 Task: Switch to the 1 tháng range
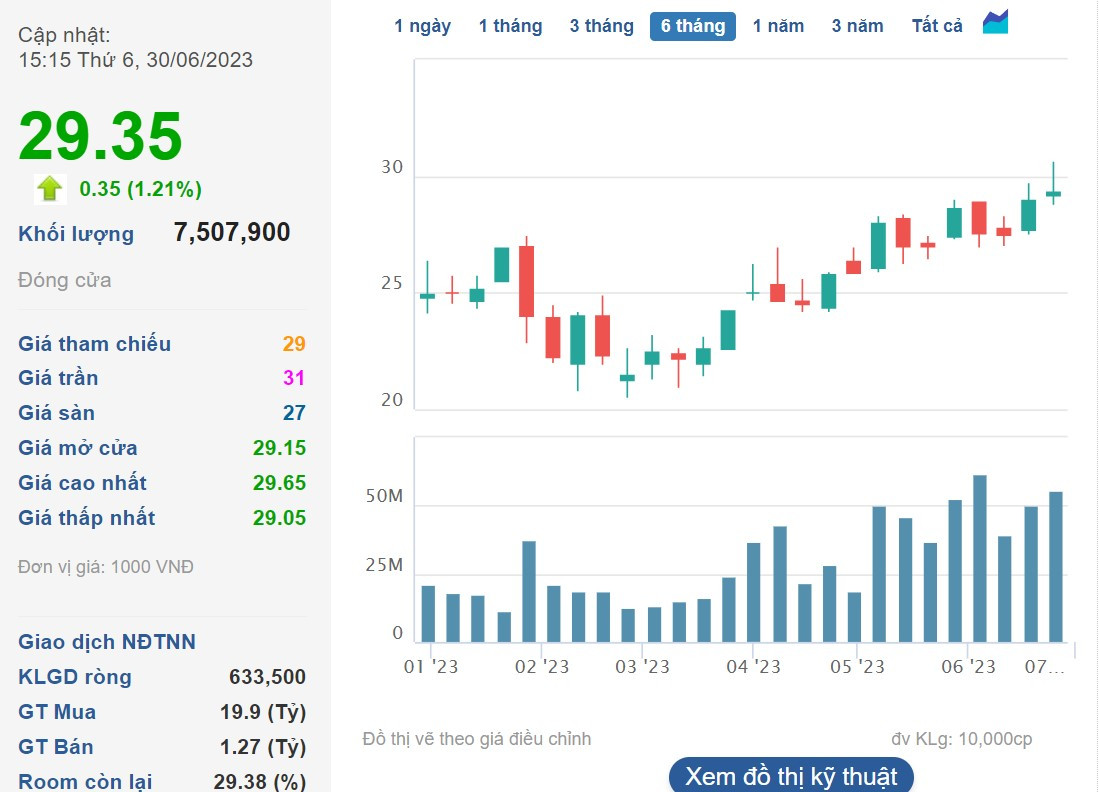click(x=510, y=26)
